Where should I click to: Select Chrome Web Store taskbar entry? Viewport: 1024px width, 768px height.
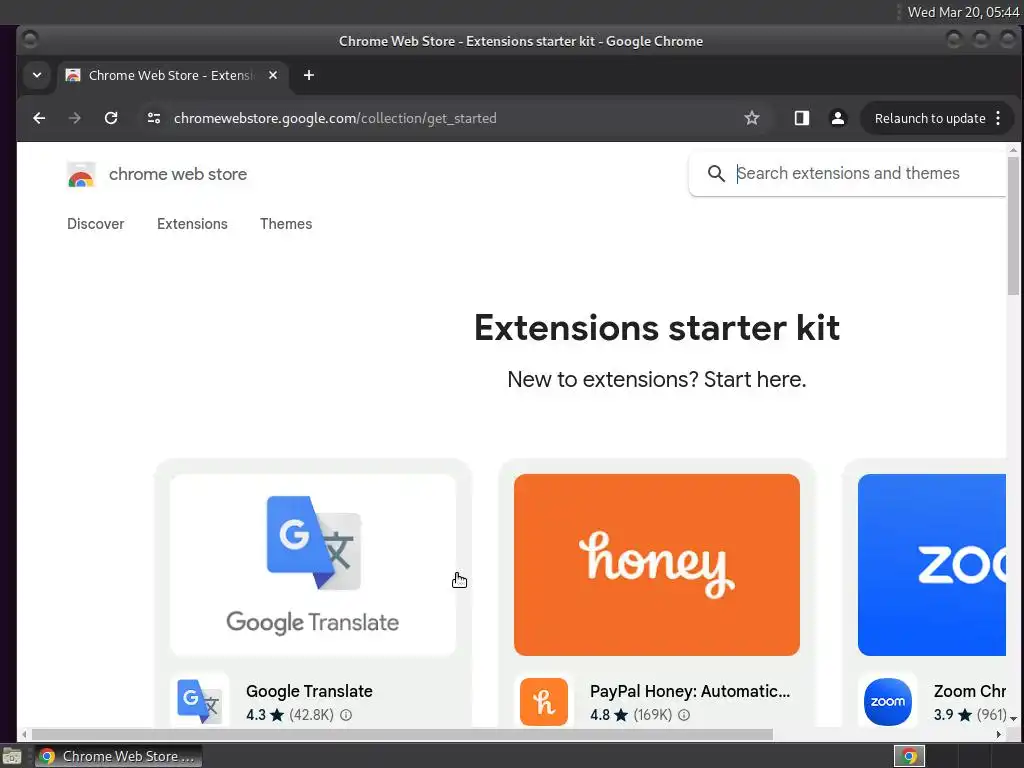coord(119,756)
